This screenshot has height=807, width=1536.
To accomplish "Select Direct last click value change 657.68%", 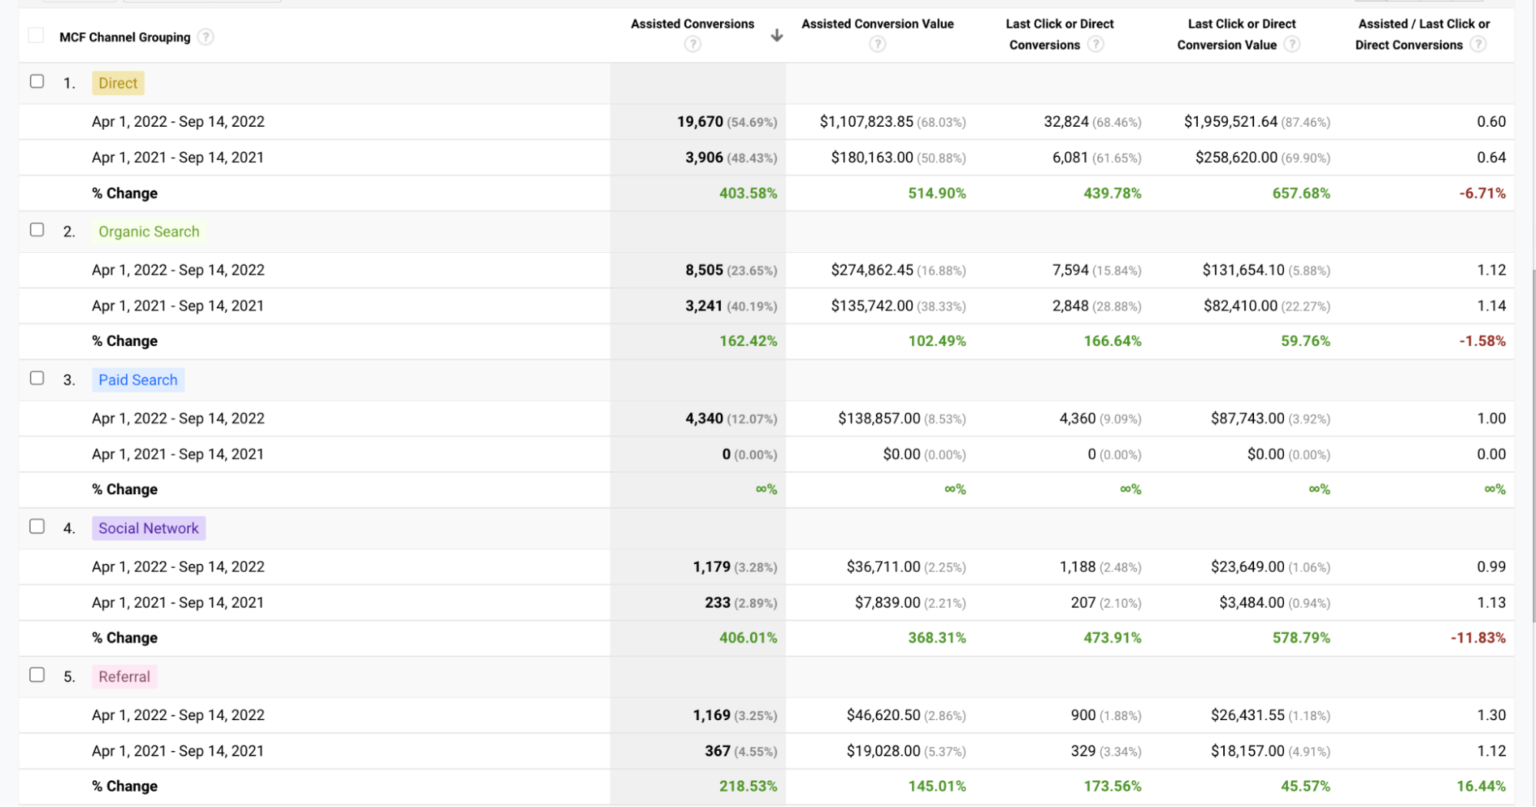I will pyautogui.click(x=1301, y=193).
